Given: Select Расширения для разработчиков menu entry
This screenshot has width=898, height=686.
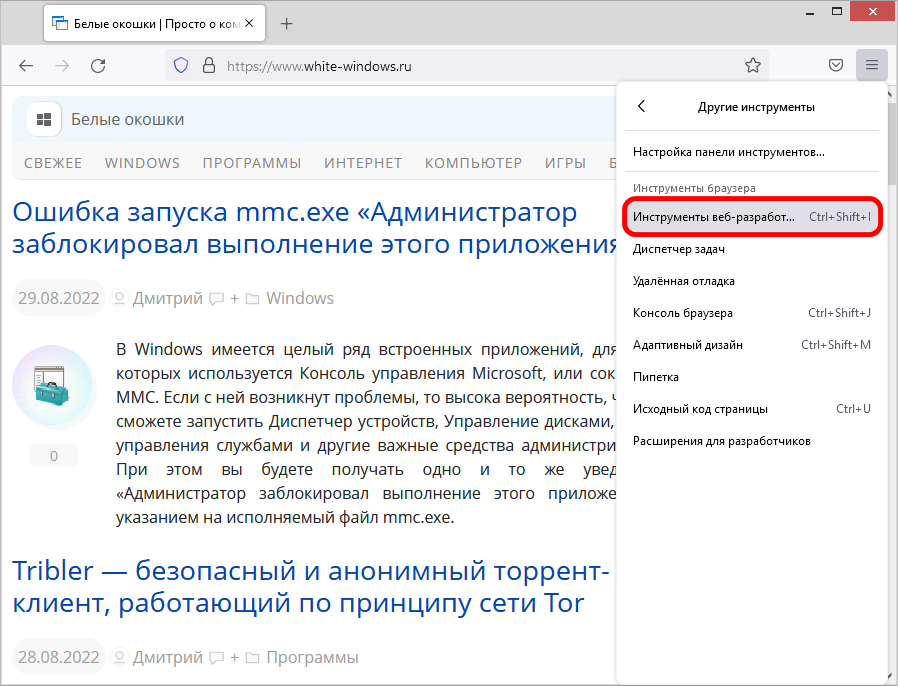Looking at the screenshot, I should [x=751, y=441].
